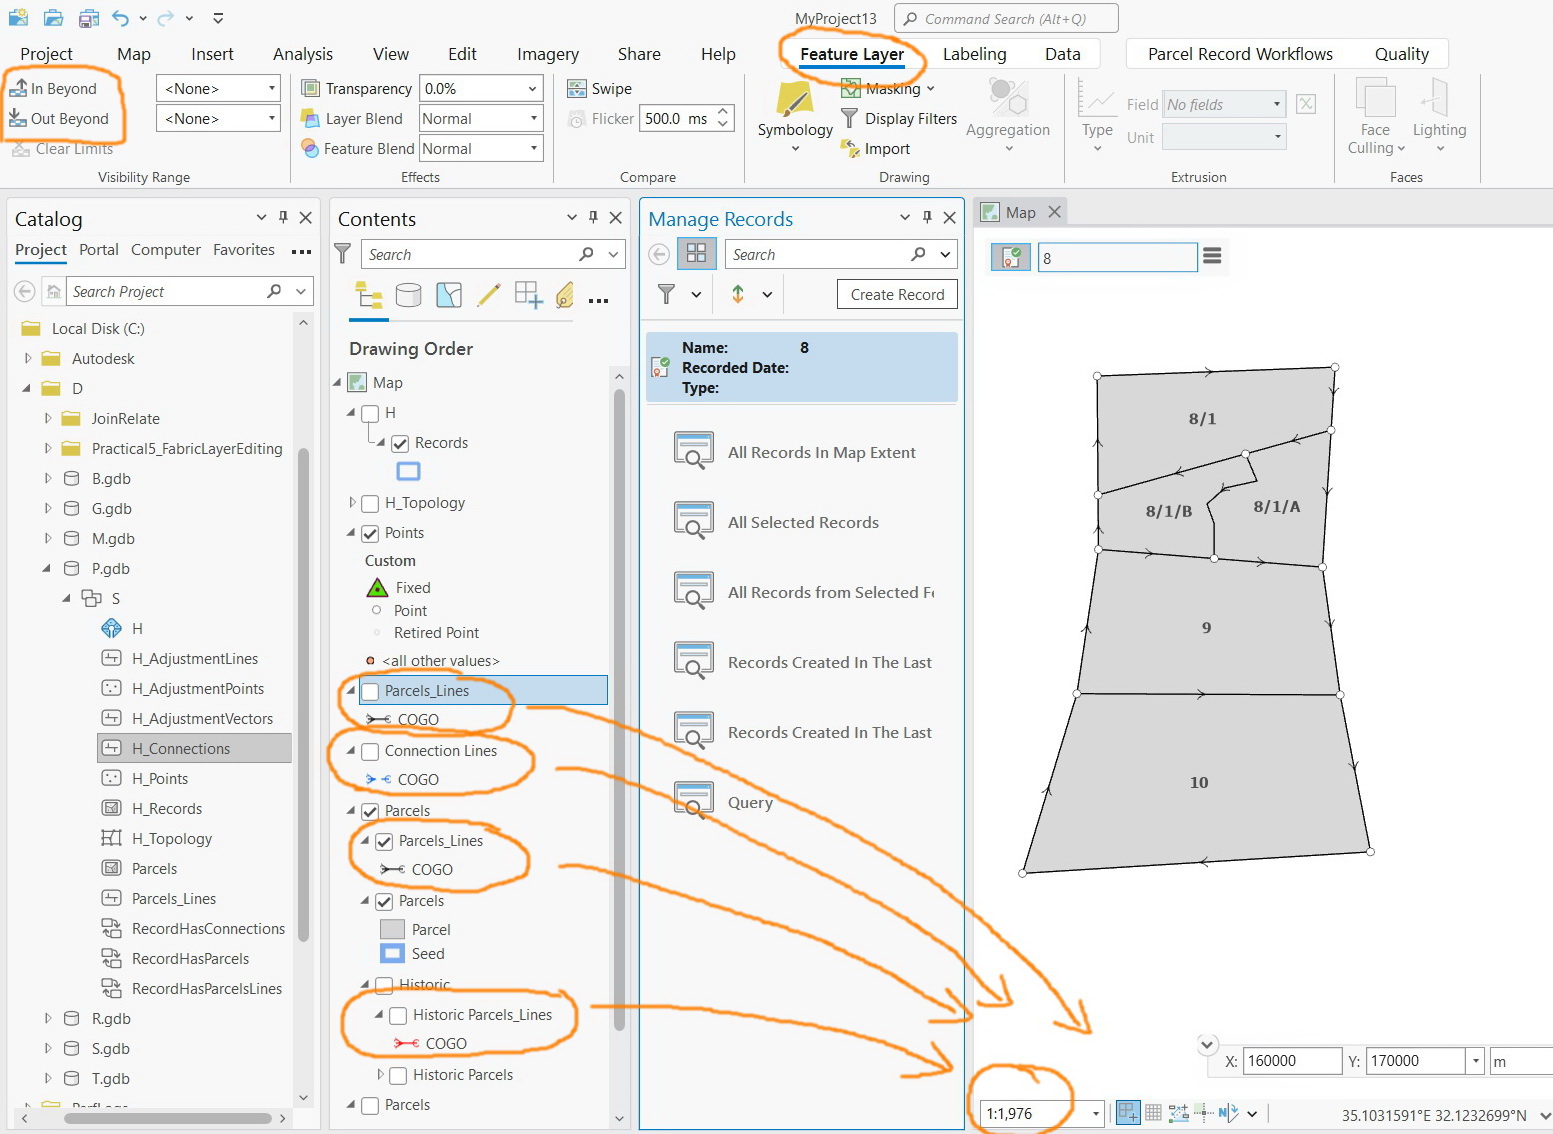Check the Parcels_Lines visibility checkbox
The image size is (1553, 1134).
point(371,690)
